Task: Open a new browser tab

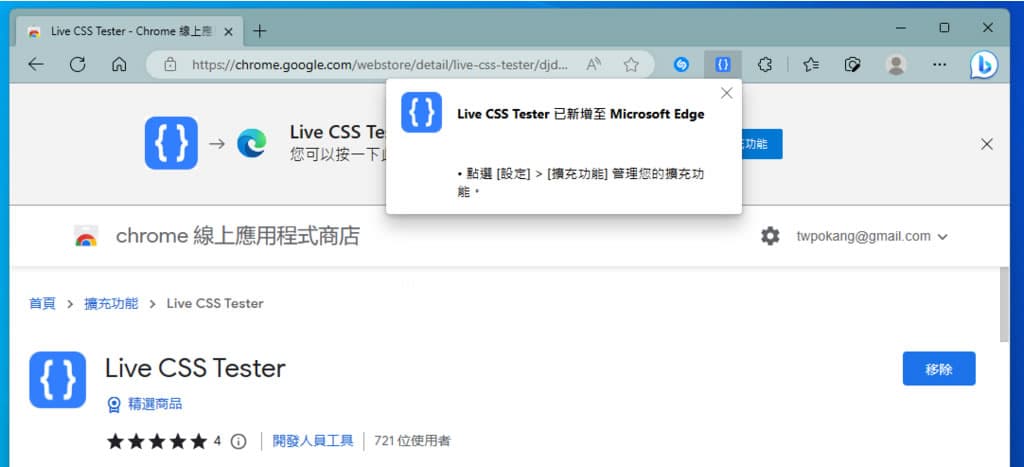Action: (x=259, y=31)
